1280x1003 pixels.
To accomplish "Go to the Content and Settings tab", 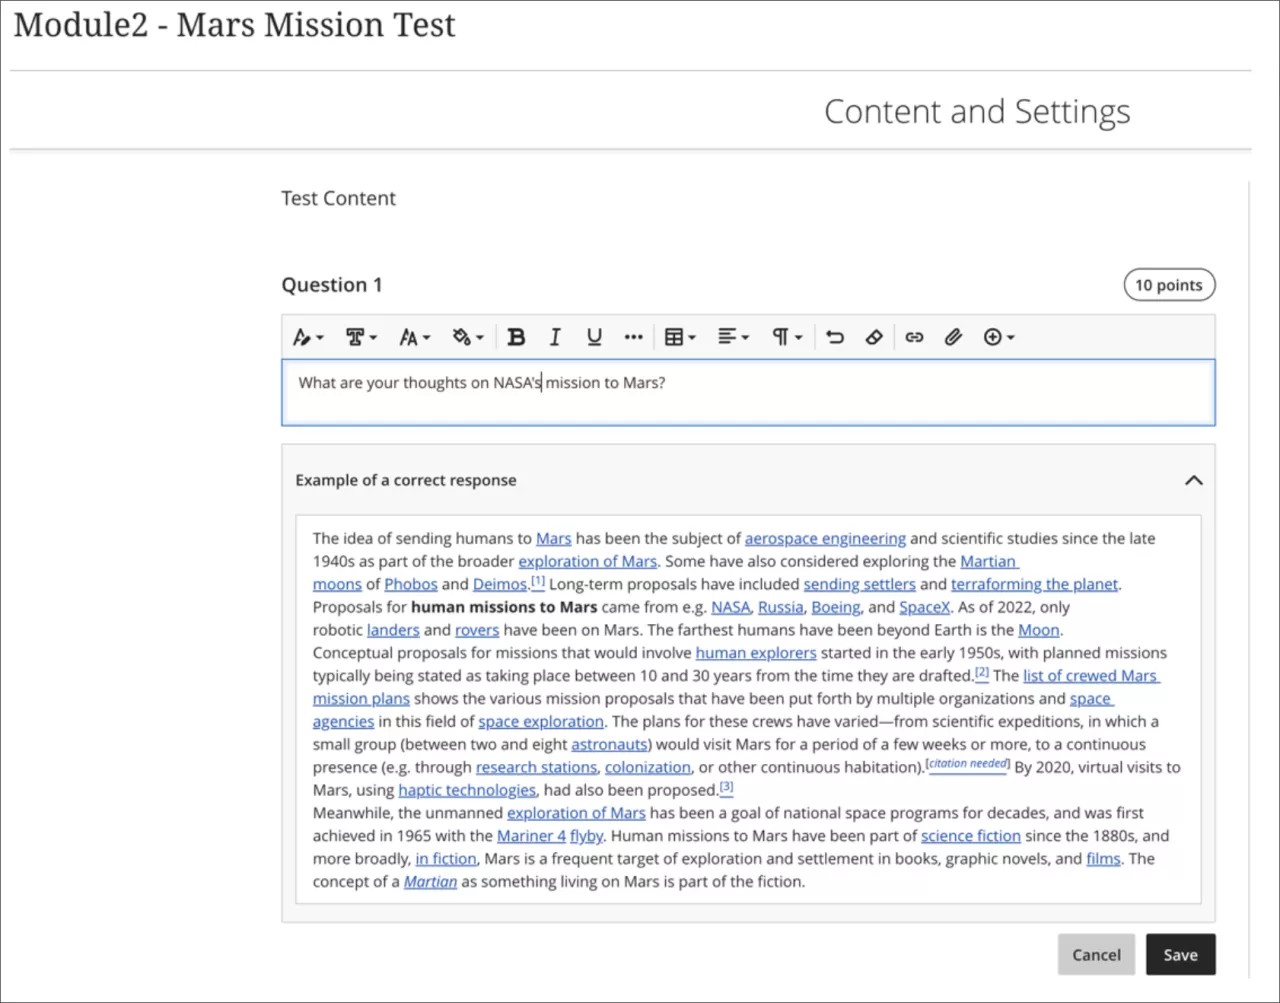I will [977, 111].
